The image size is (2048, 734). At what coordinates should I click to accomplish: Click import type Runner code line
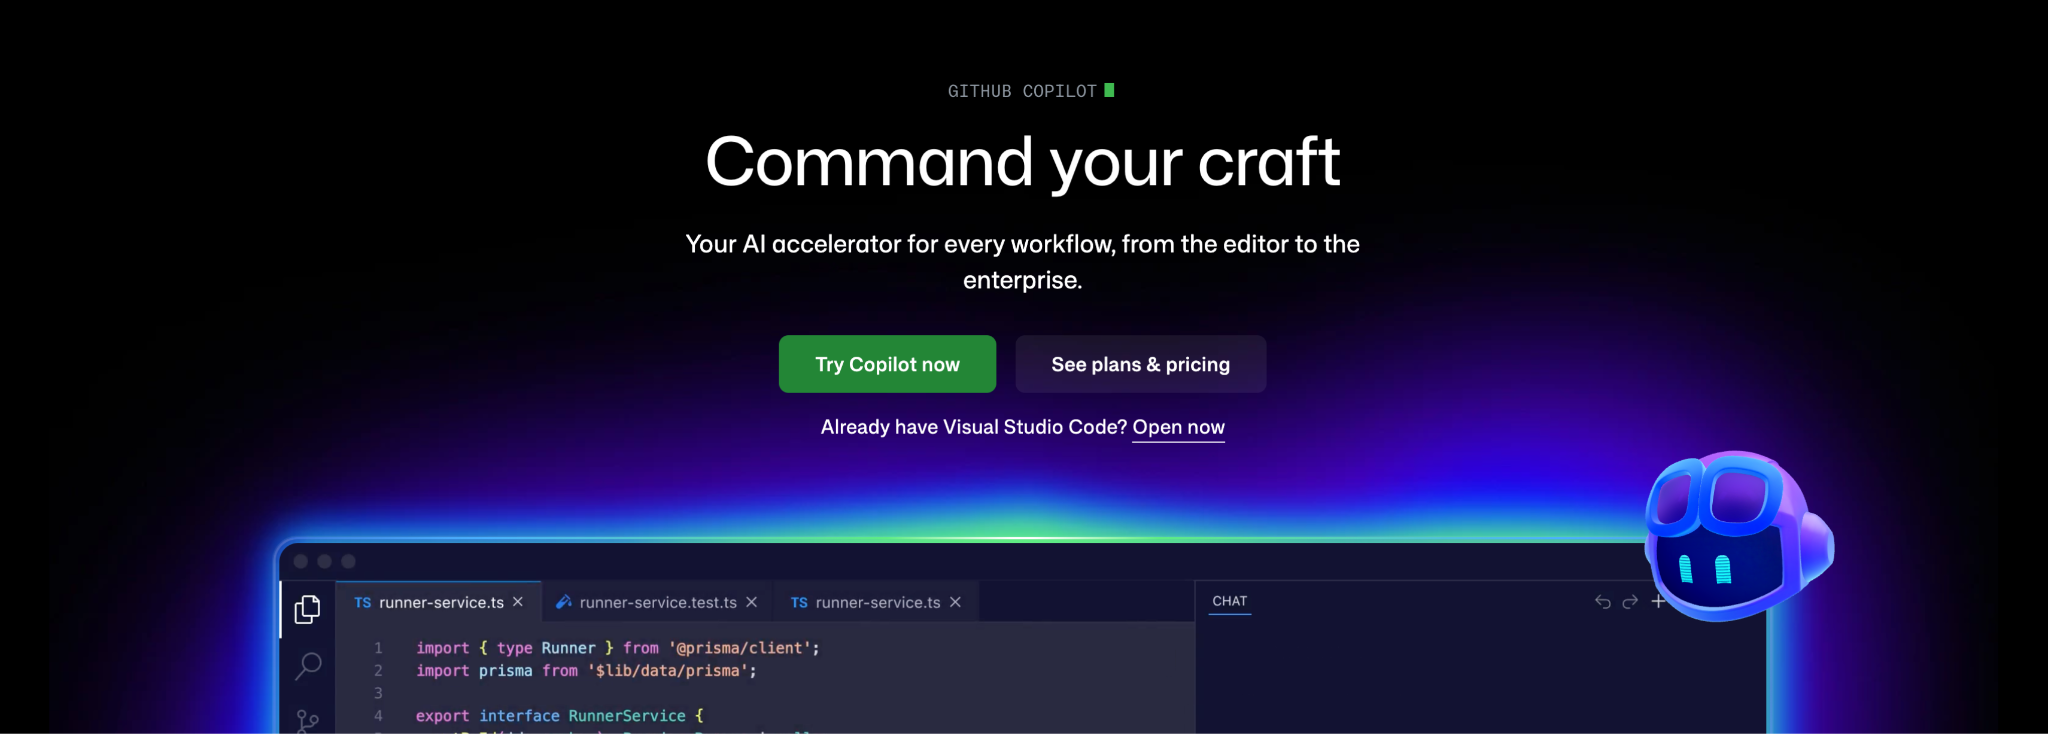[x=618, y=648]
